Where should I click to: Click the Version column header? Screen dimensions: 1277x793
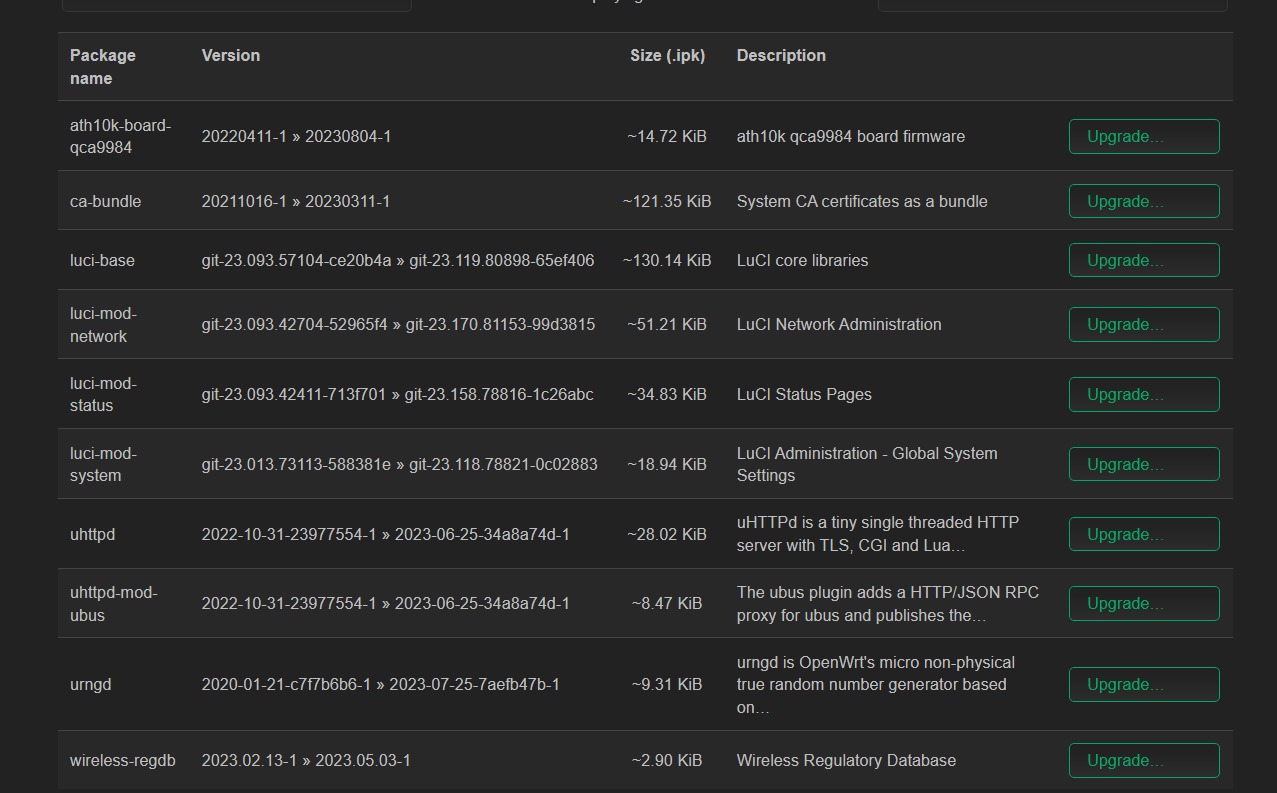coord(231,55)
